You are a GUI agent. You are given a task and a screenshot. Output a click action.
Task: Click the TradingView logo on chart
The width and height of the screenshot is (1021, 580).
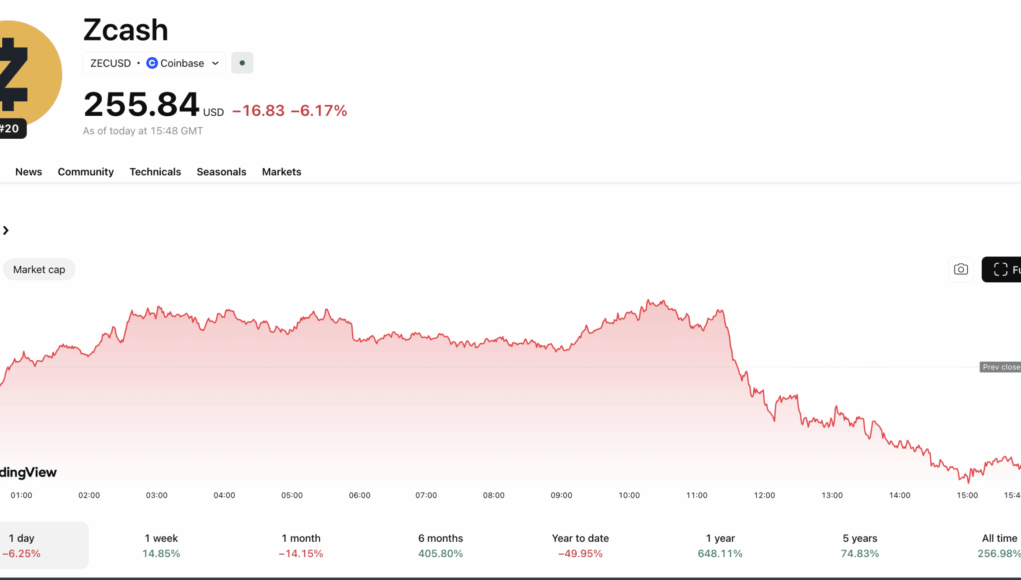(28, 472)
